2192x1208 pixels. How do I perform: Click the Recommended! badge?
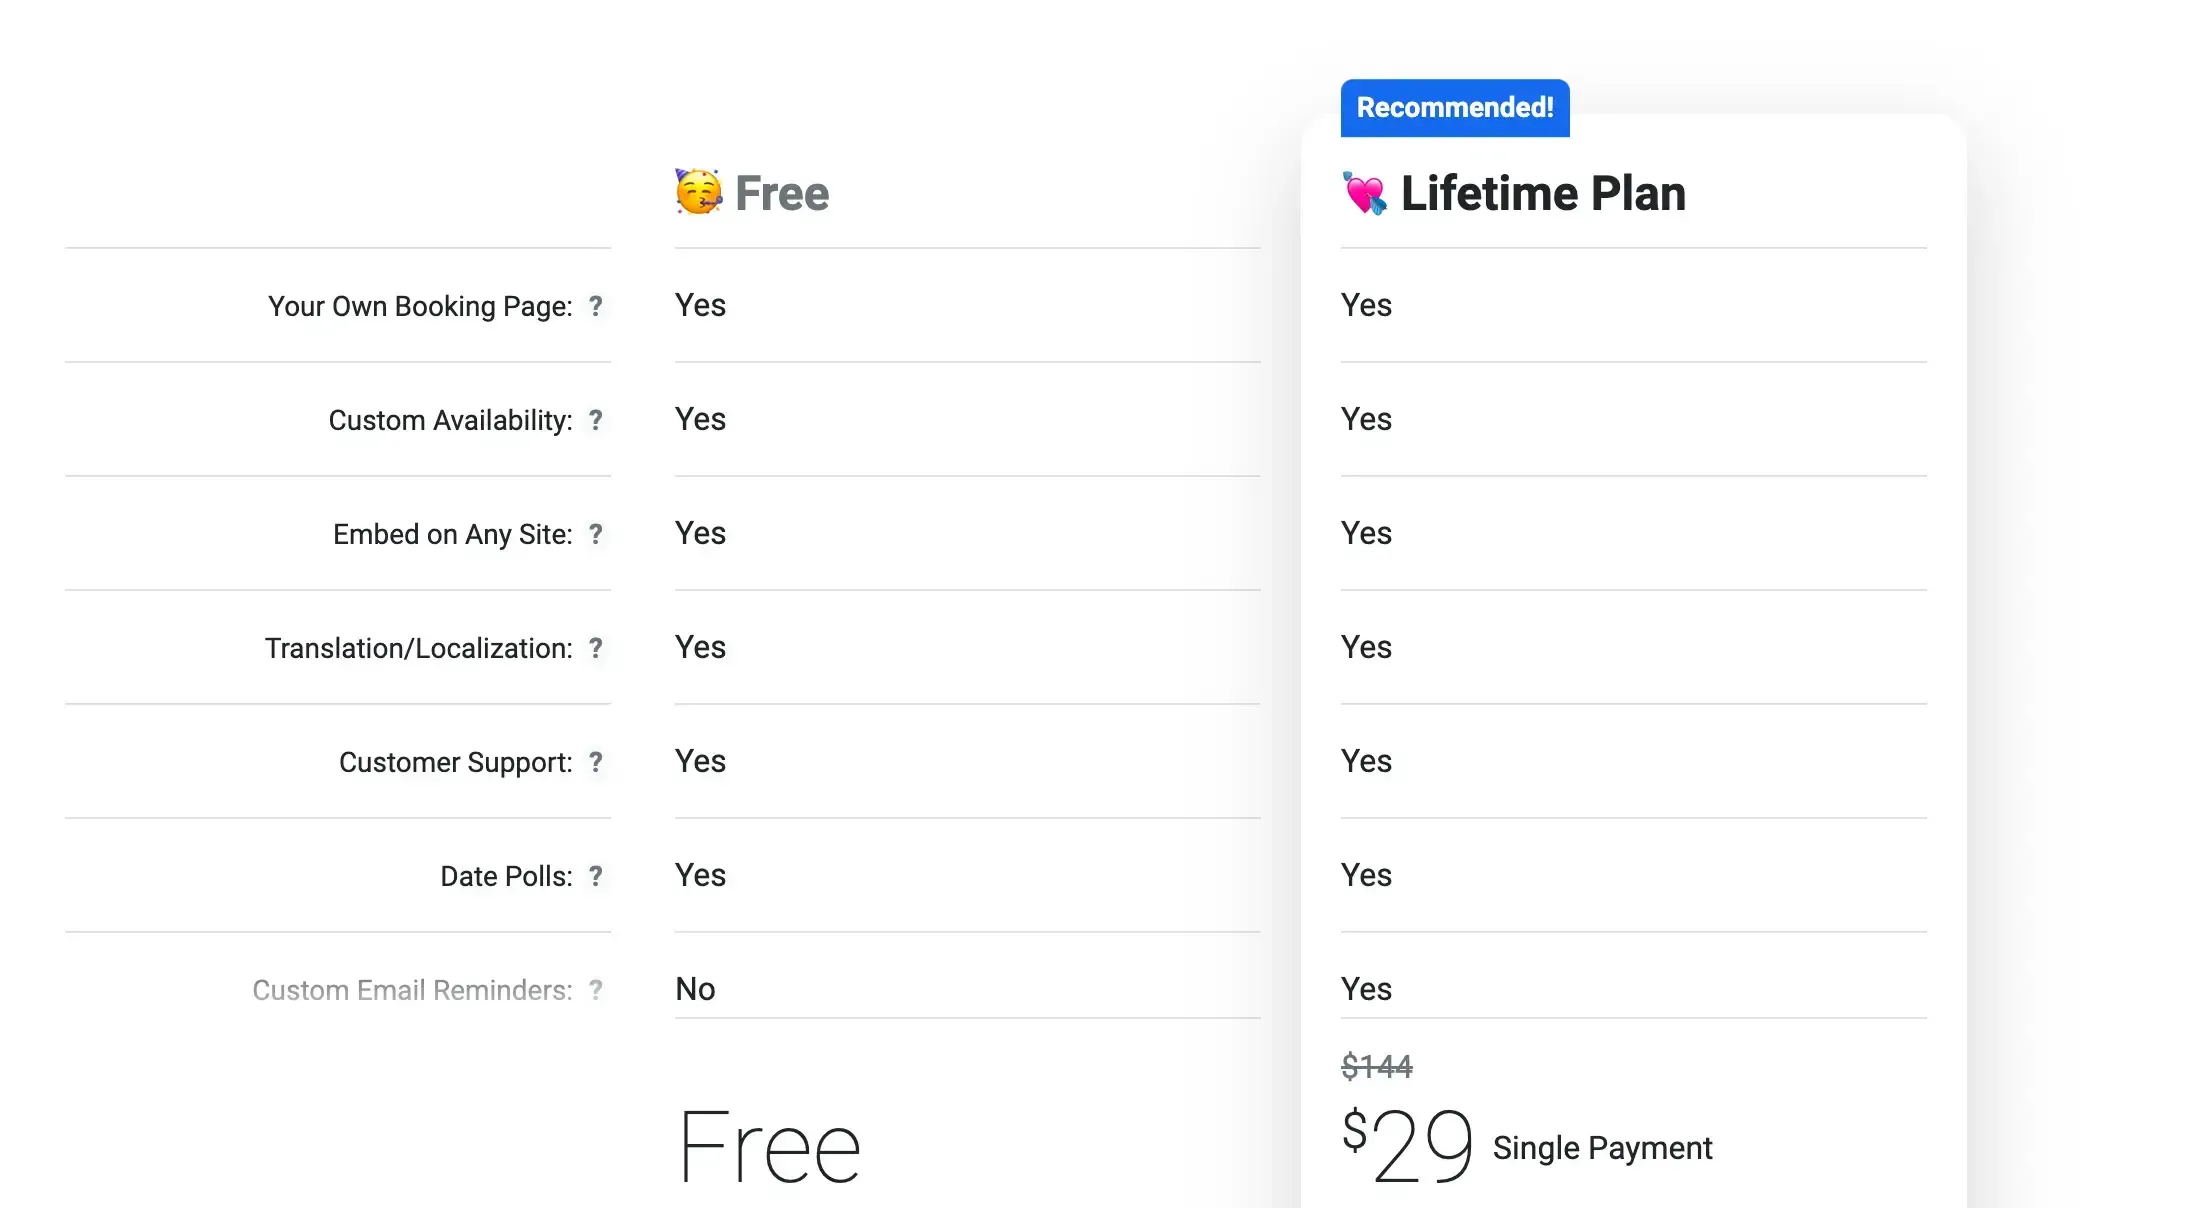coord(1453,107)
